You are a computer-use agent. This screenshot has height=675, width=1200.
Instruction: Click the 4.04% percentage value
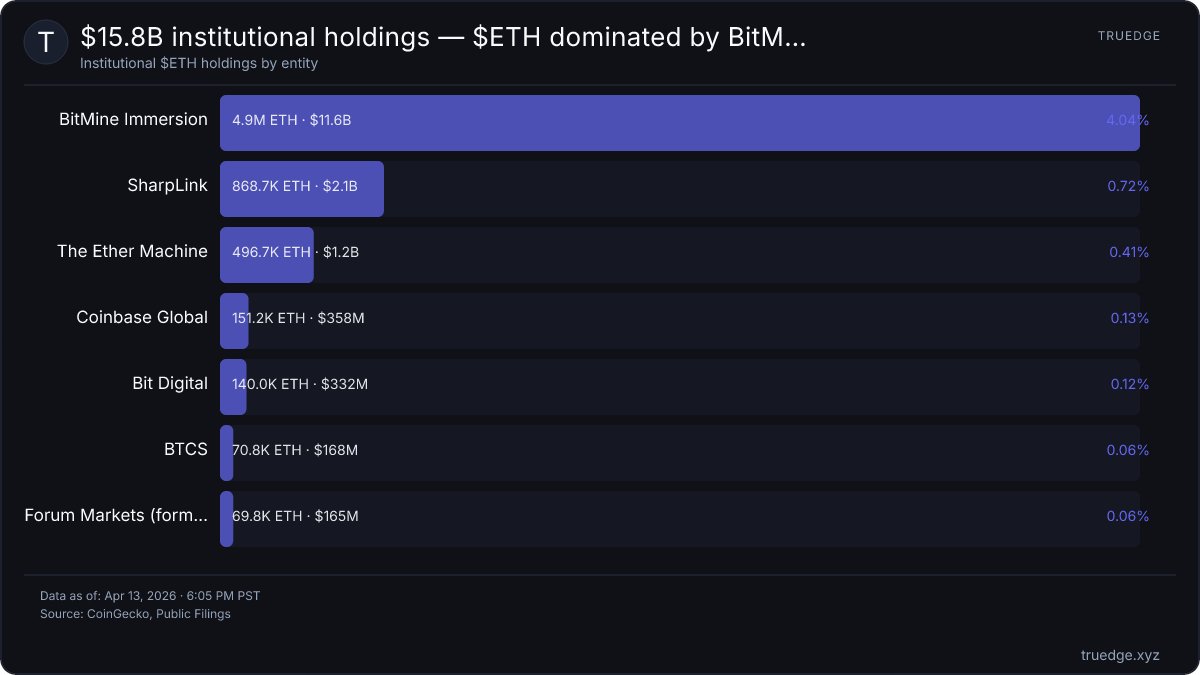pos(1127,120)
